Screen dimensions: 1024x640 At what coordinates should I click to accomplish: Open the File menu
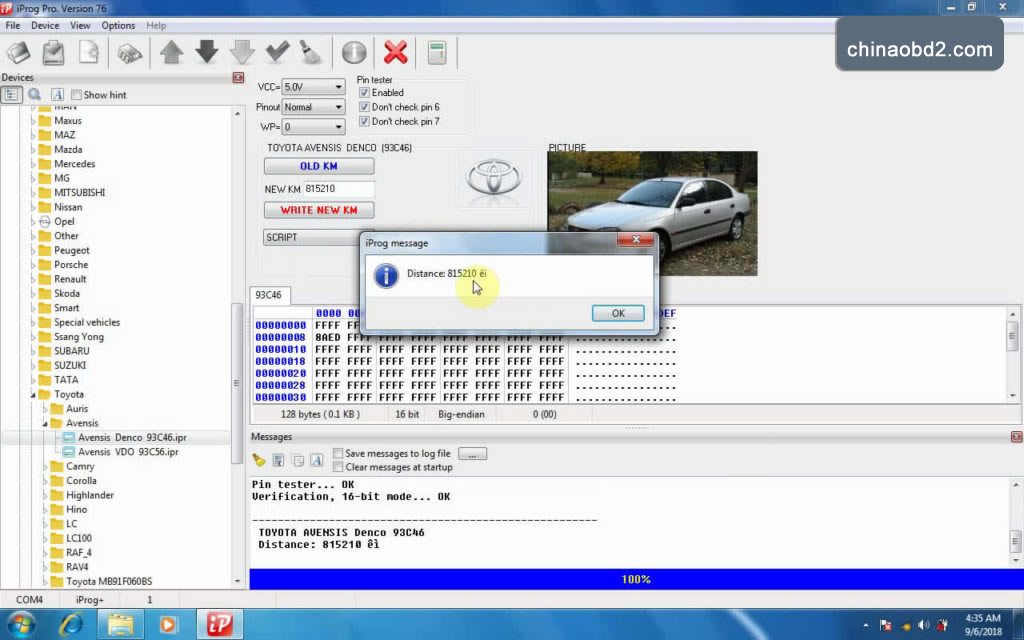tap(12, 25)
